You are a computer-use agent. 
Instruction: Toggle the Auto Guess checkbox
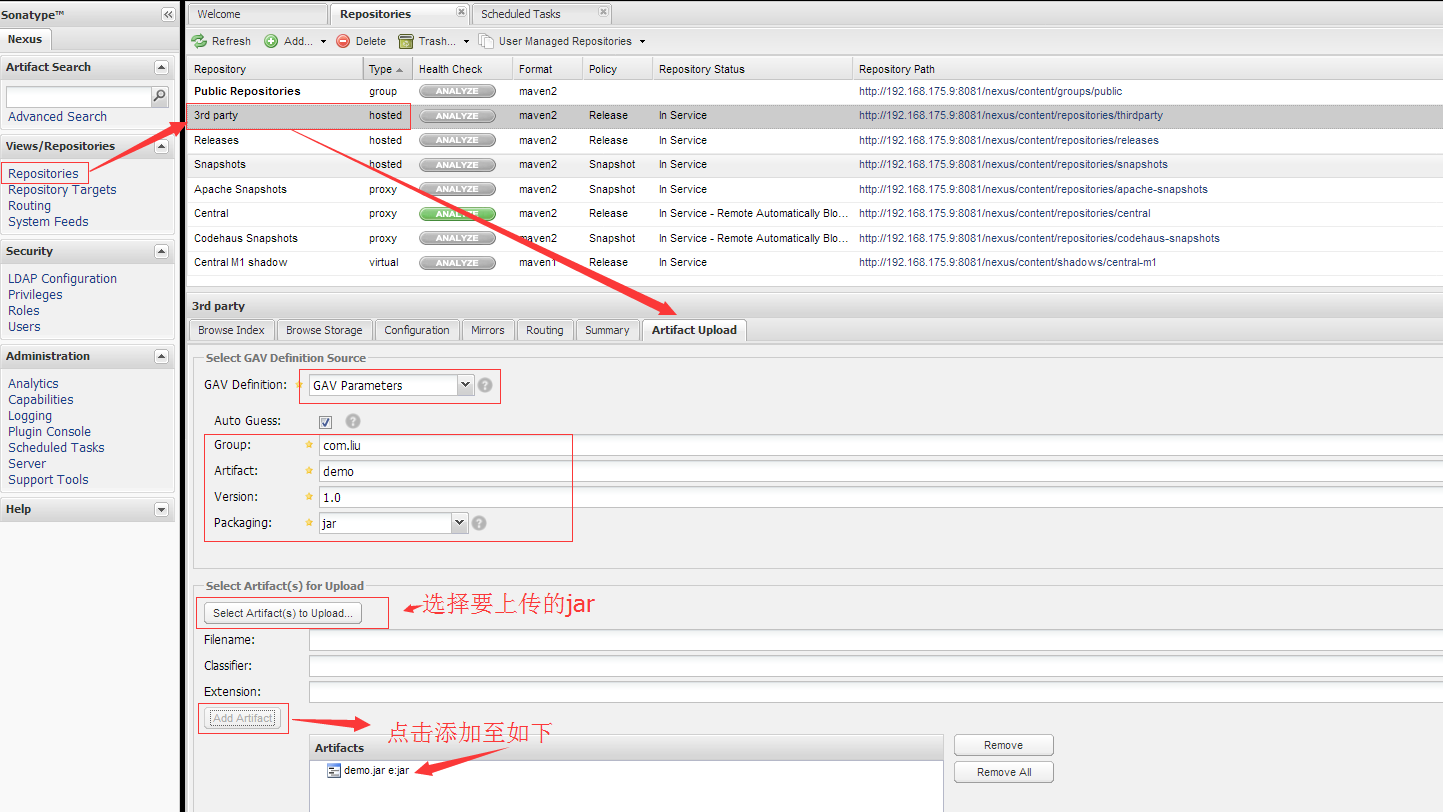click(x=325, y=422)
